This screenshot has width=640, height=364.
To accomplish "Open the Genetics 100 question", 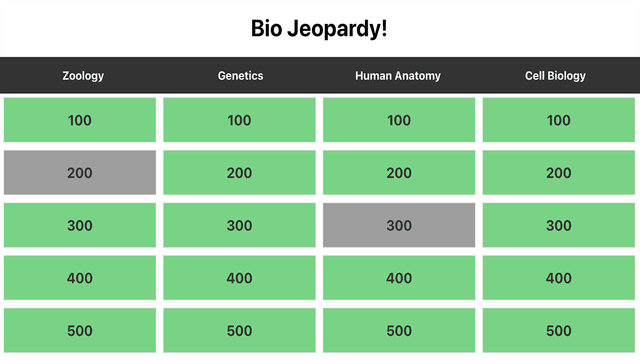I will (x=240, y=120).
